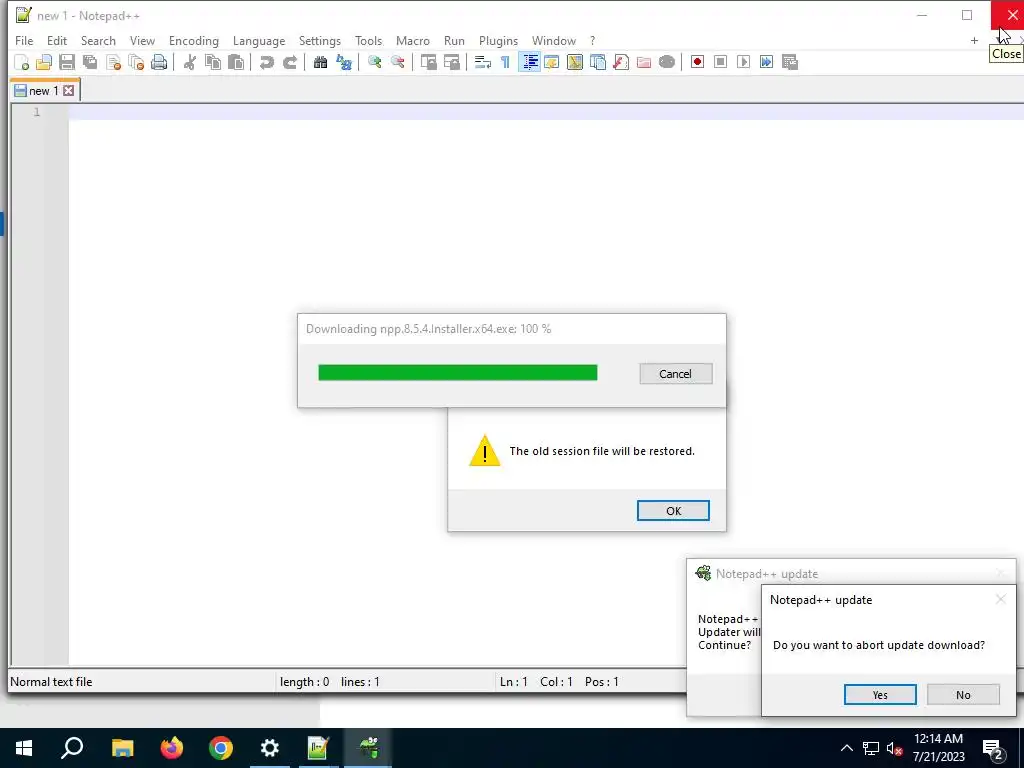Click the Zoom Out magnifier icon
Image resolution: width=1024 pixels, height=768 pixels.
(x=397, y=62)
